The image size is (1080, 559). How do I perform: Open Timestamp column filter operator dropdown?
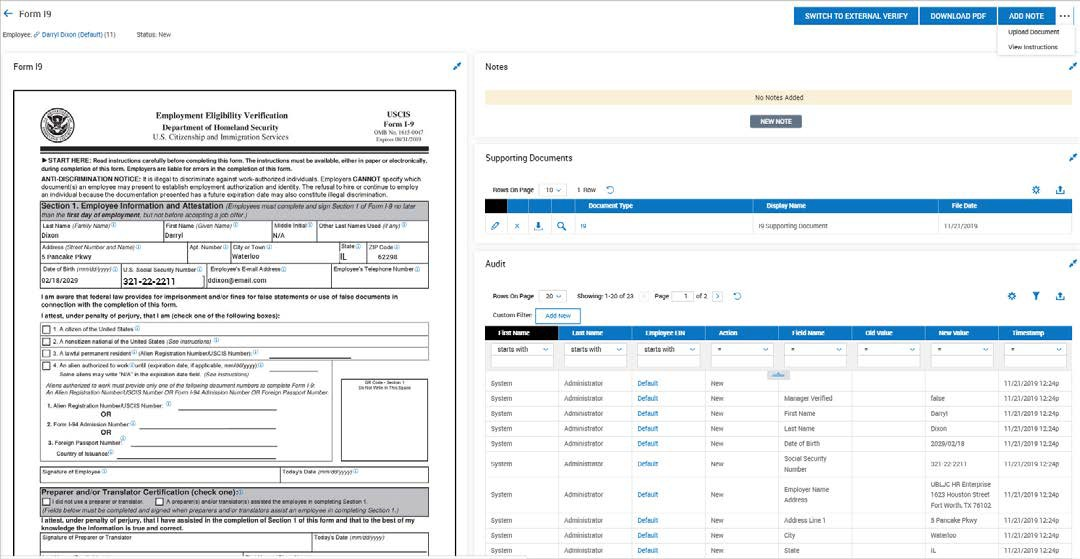pyautogui.click(x=1035, y=349)
